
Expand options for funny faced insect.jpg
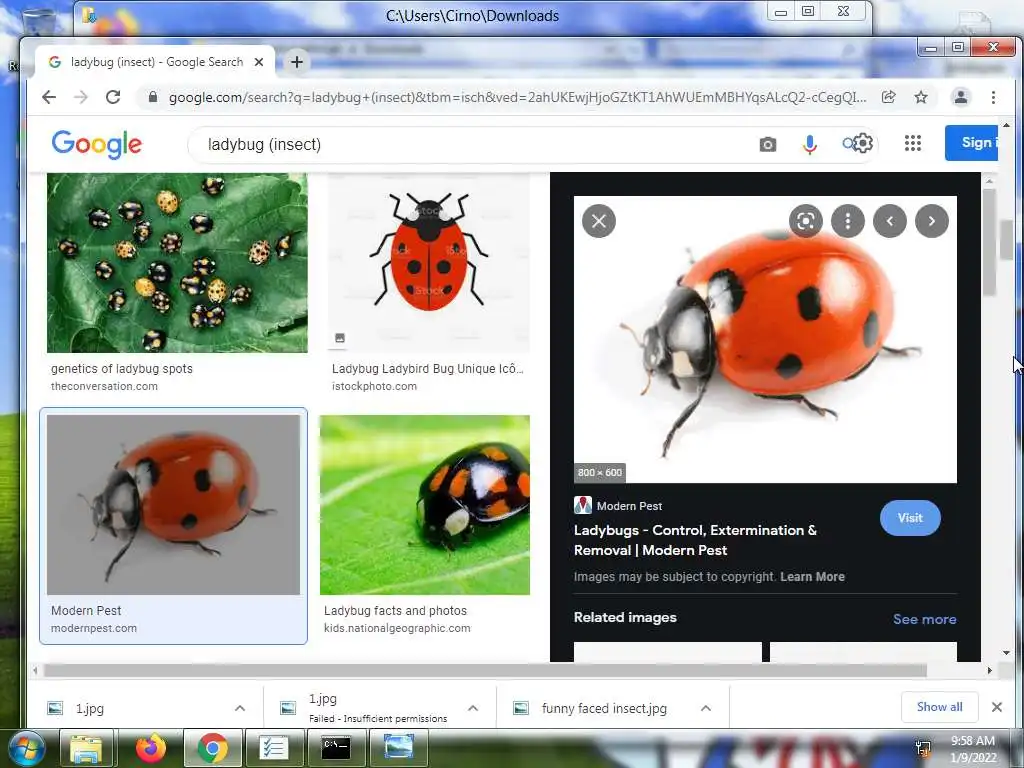click(706, 708)
